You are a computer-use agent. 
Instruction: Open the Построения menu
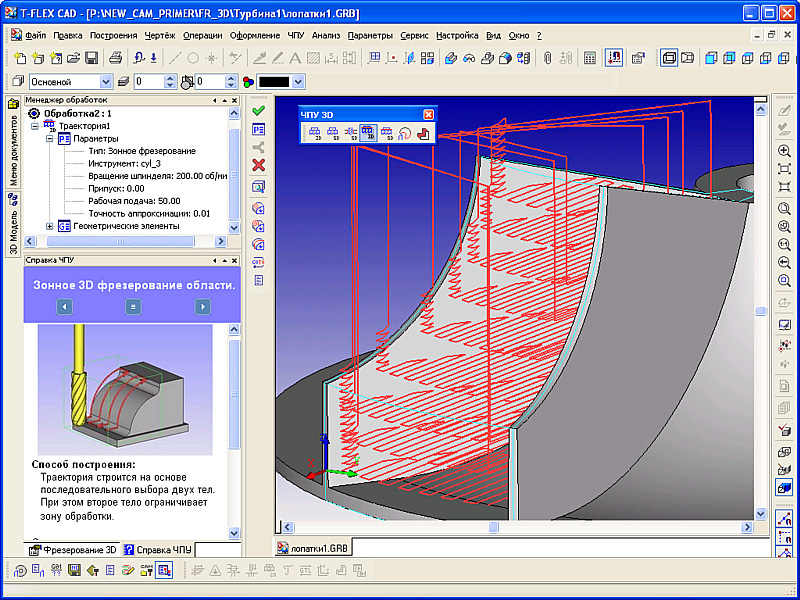[x=113, y=35]
